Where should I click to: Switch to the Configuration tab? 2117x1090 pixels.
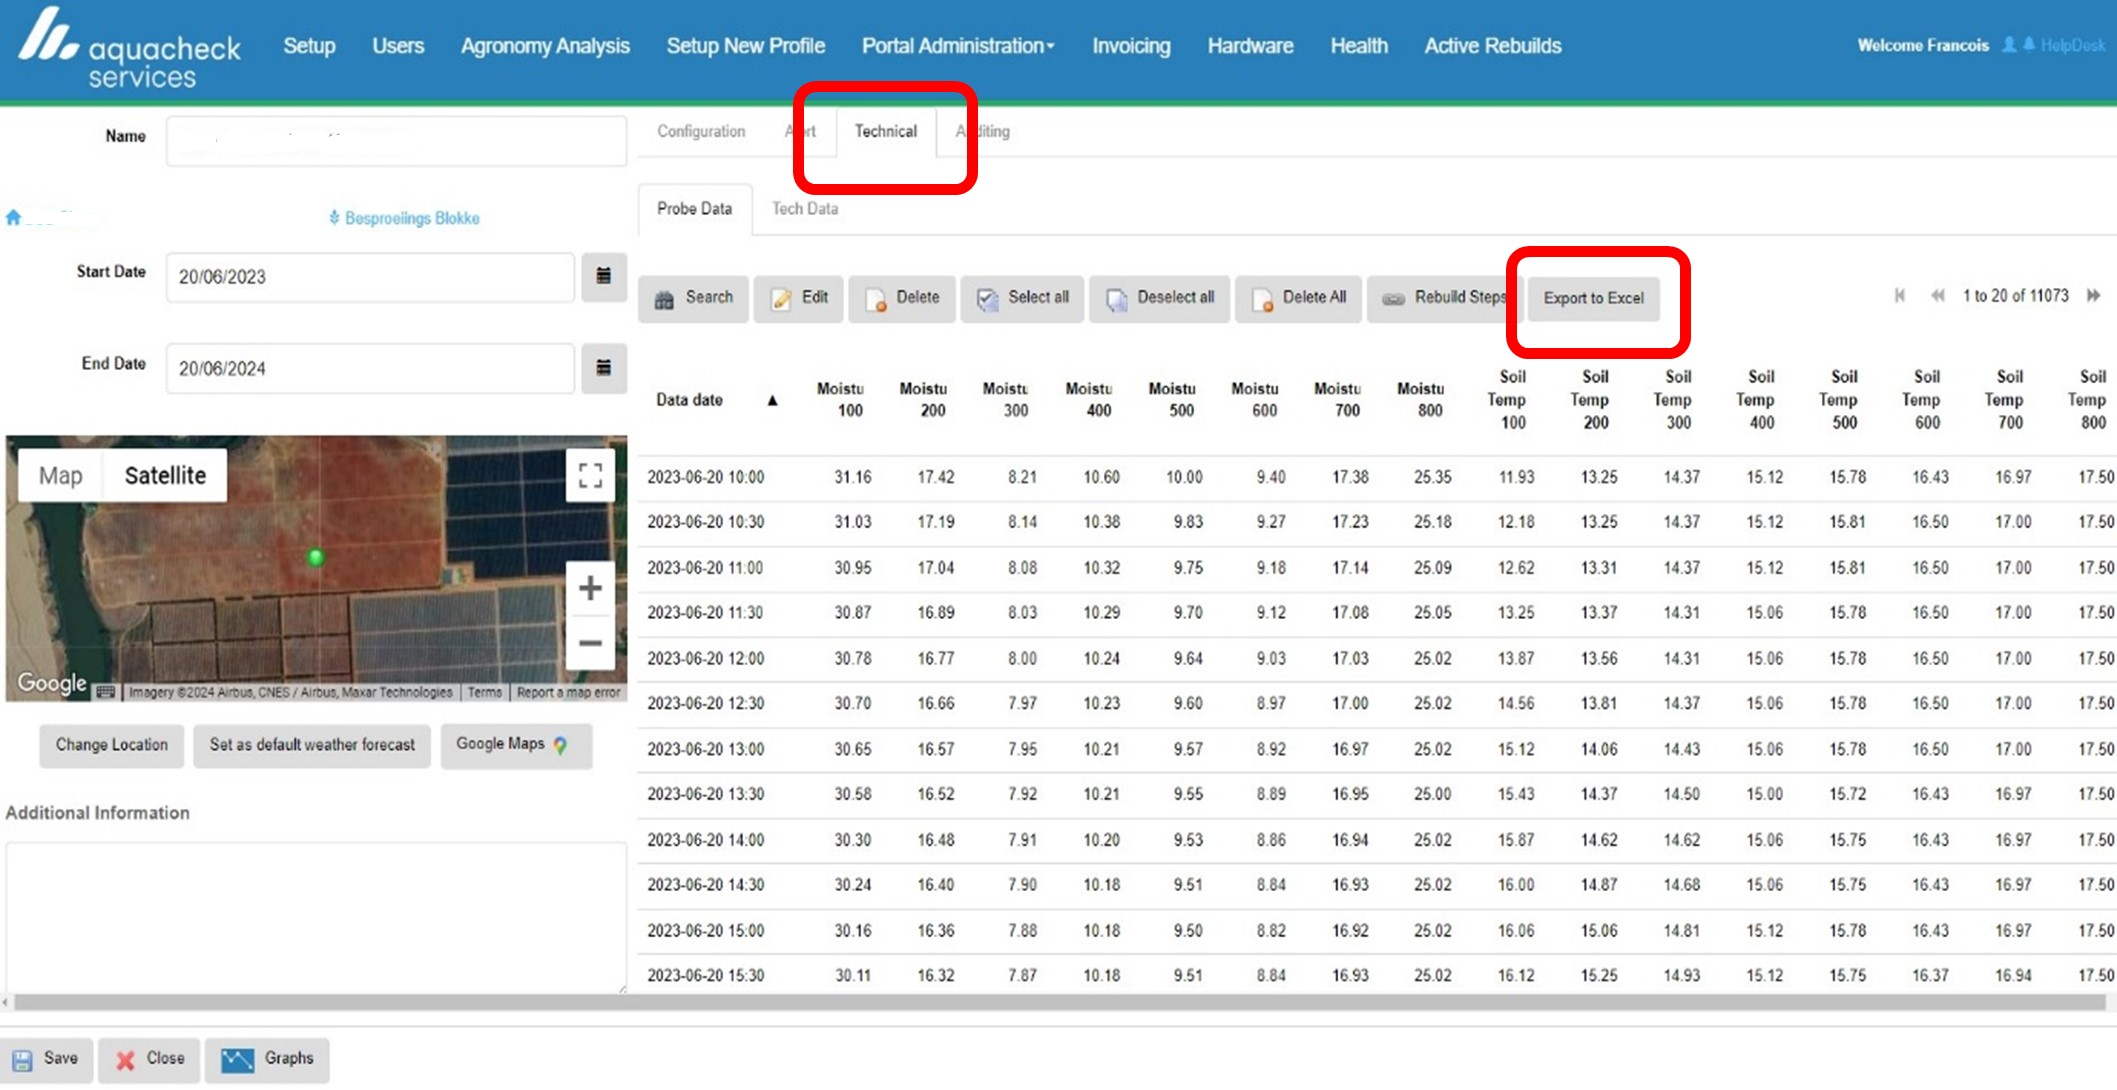tap(701, 131)
